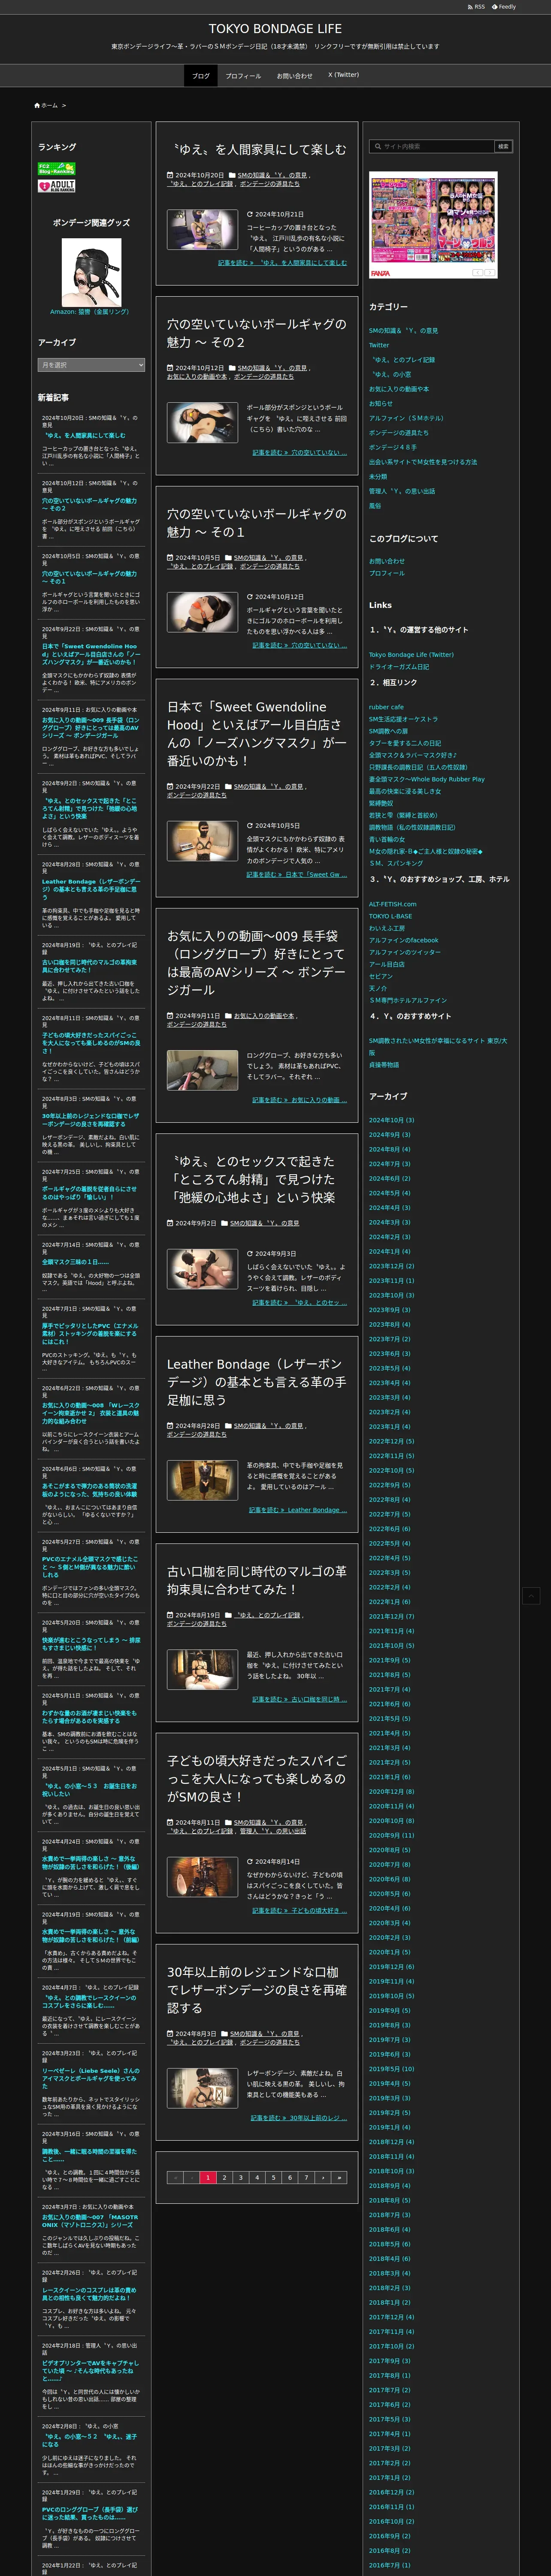Open お問い合わせ in the top navigation
Viewport: 551px width, 2576px height.
(x=294, y=76)
